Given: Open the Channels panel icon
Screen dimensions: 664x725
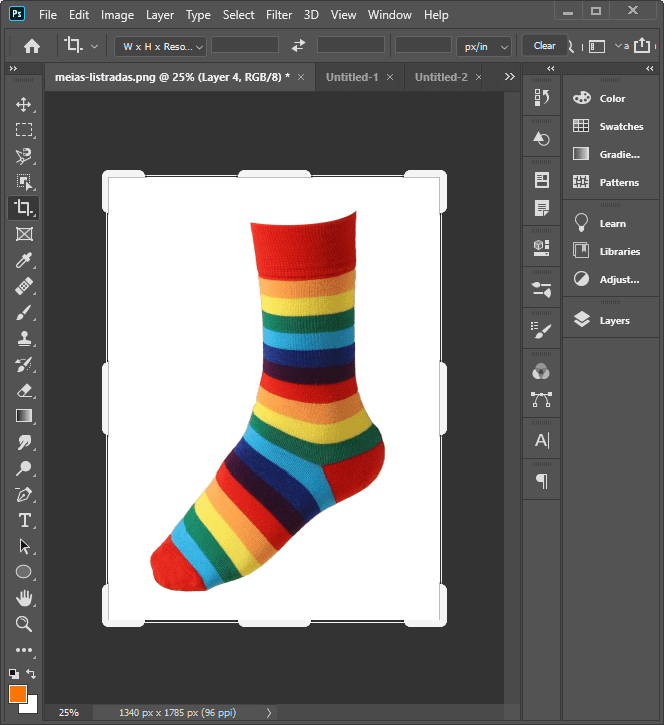Looking at the screenshot, I should click(541, 371).
